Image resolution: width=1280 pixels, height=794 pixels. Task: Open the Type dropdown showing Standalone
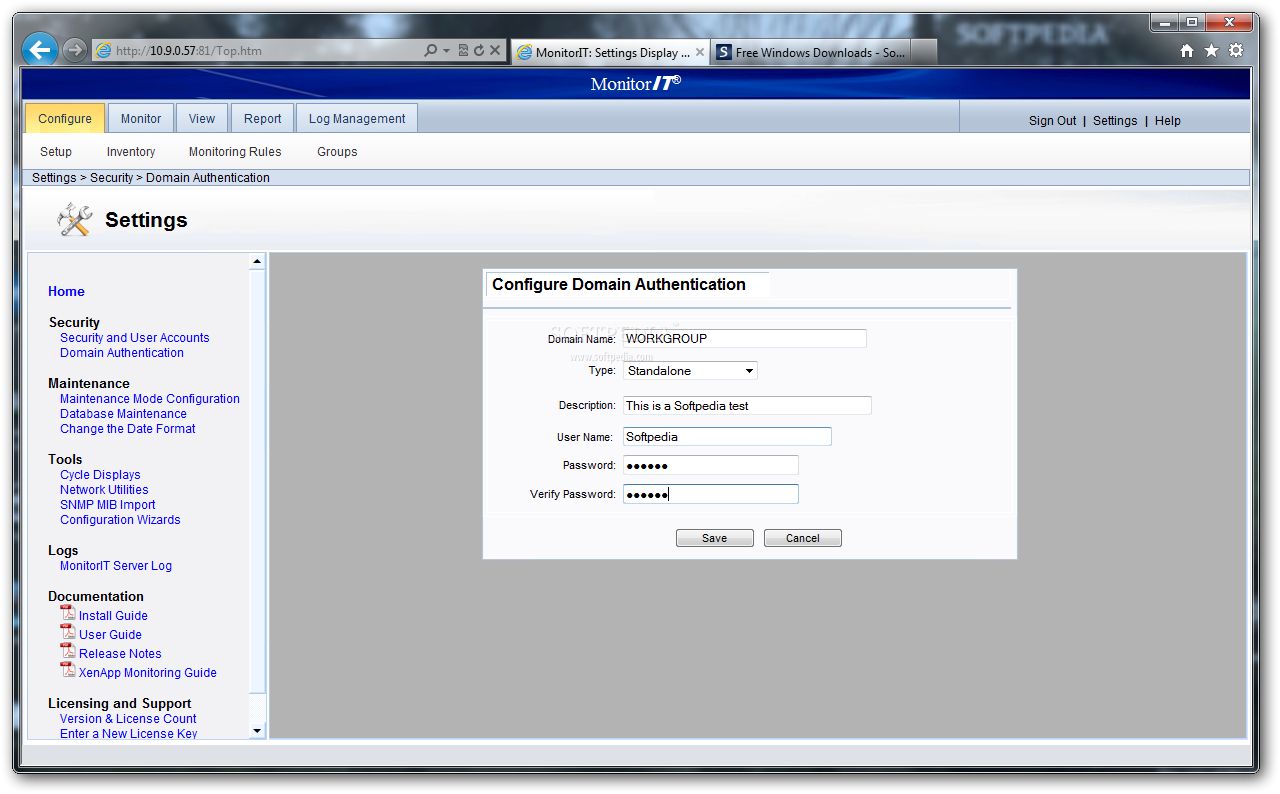pos(690,371)
